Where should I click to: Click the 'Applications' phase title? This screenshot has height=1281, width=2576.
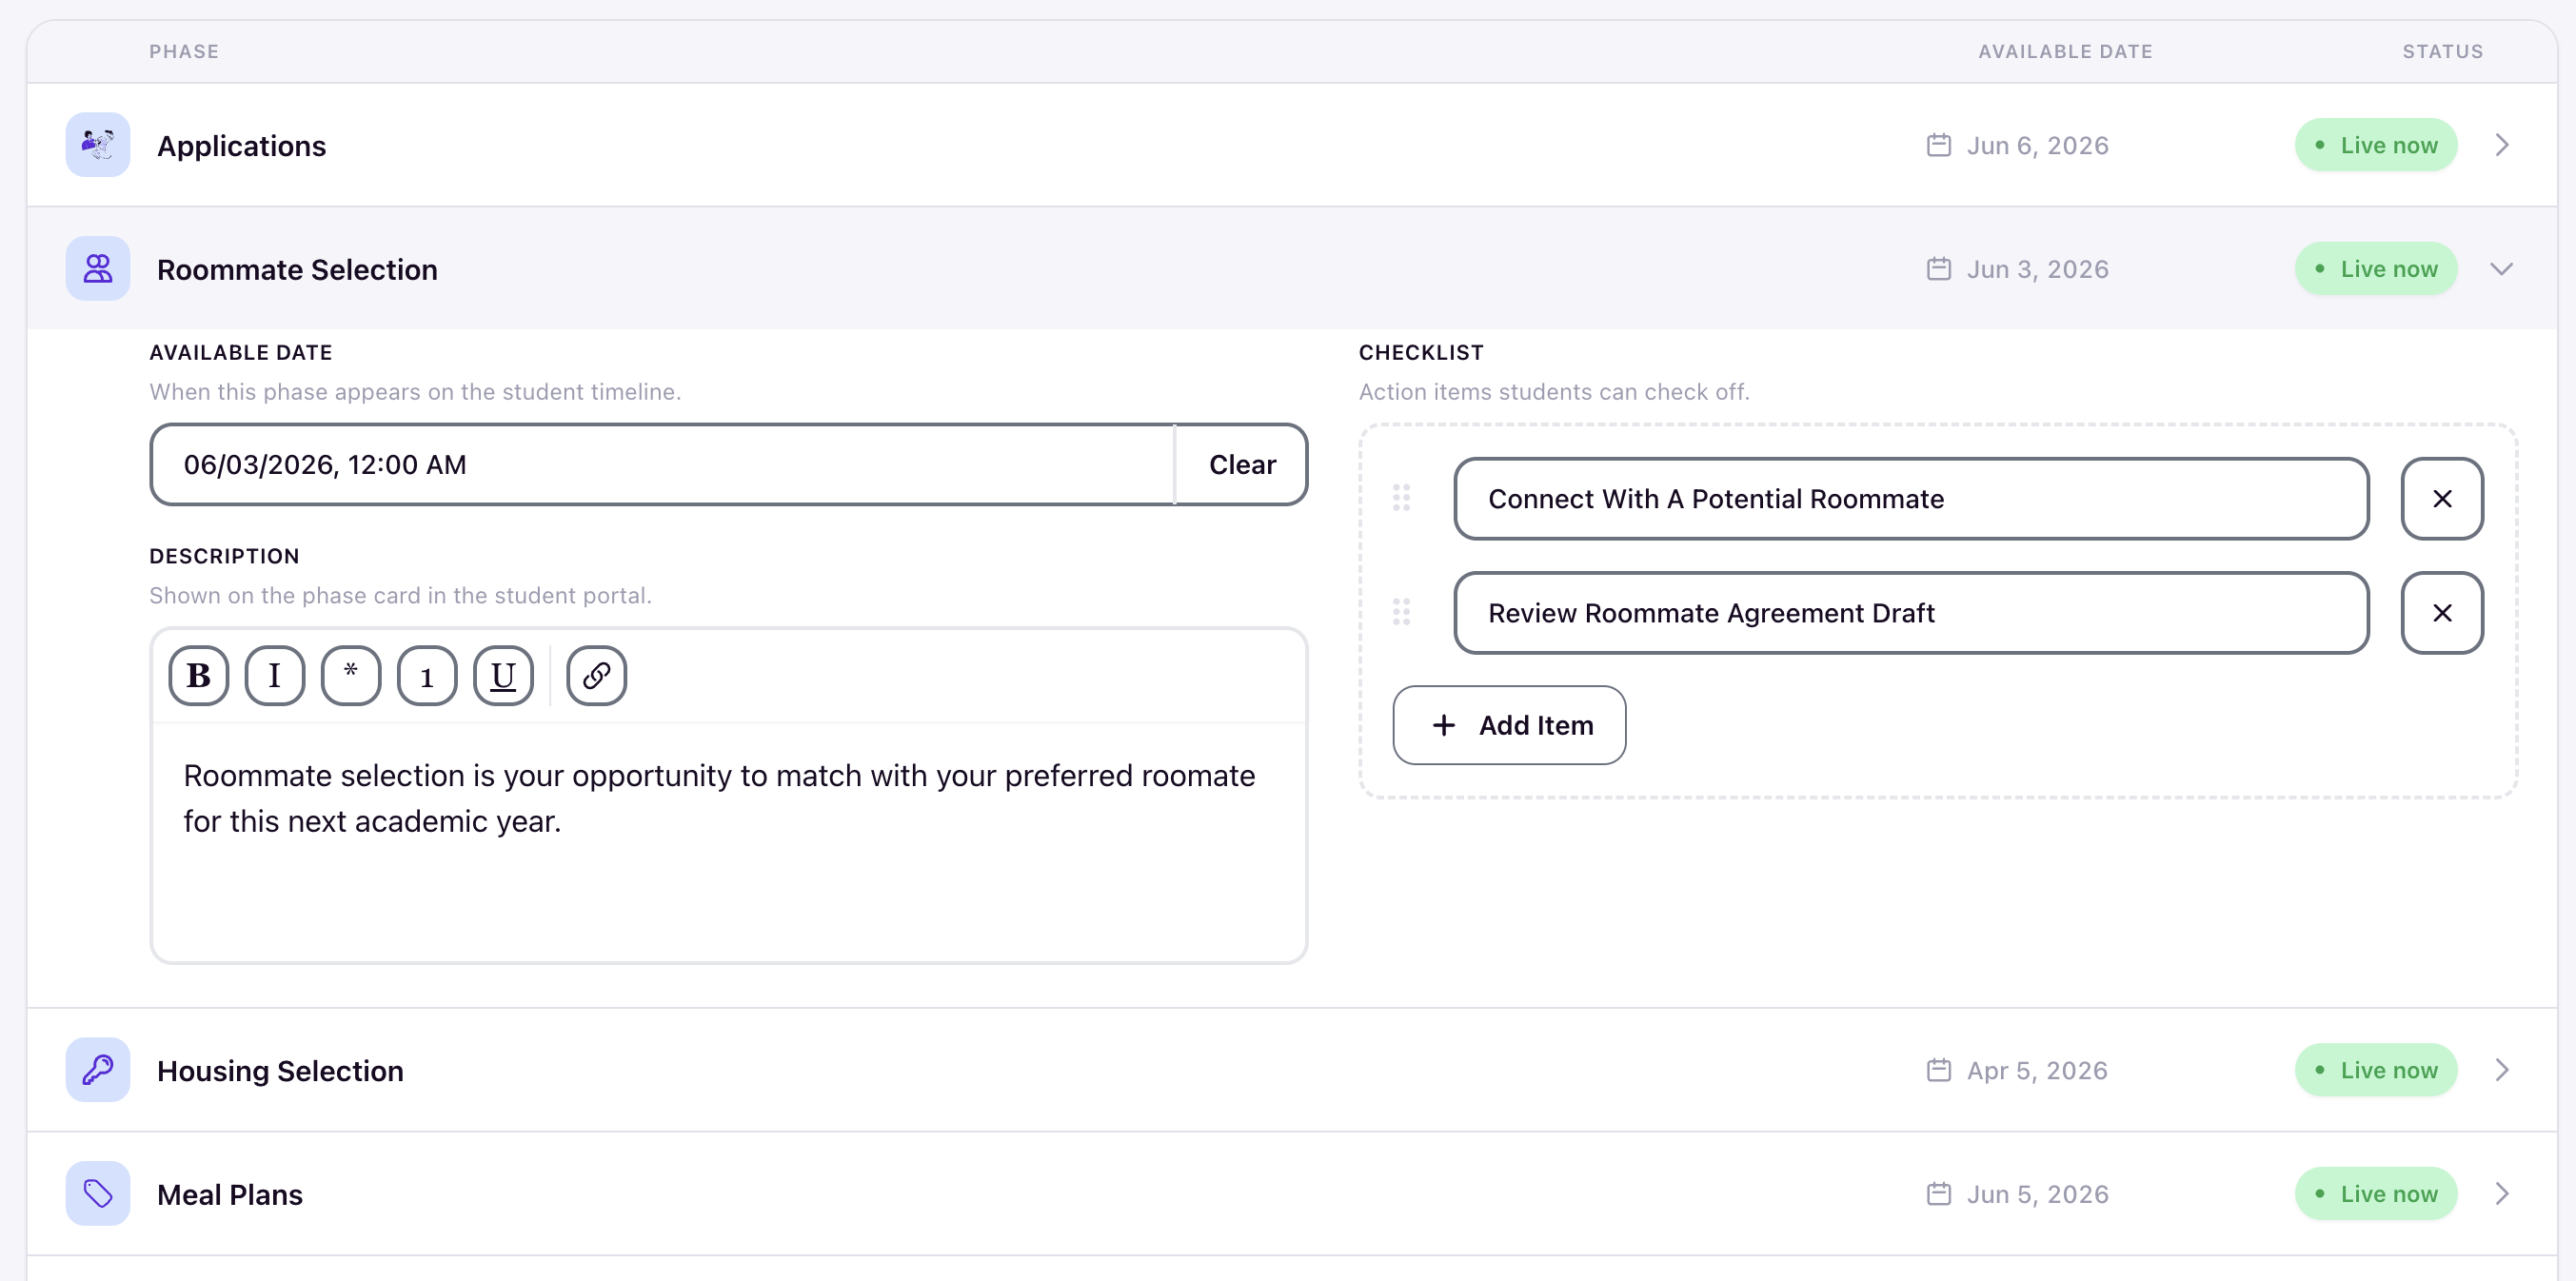click(241, 146)
